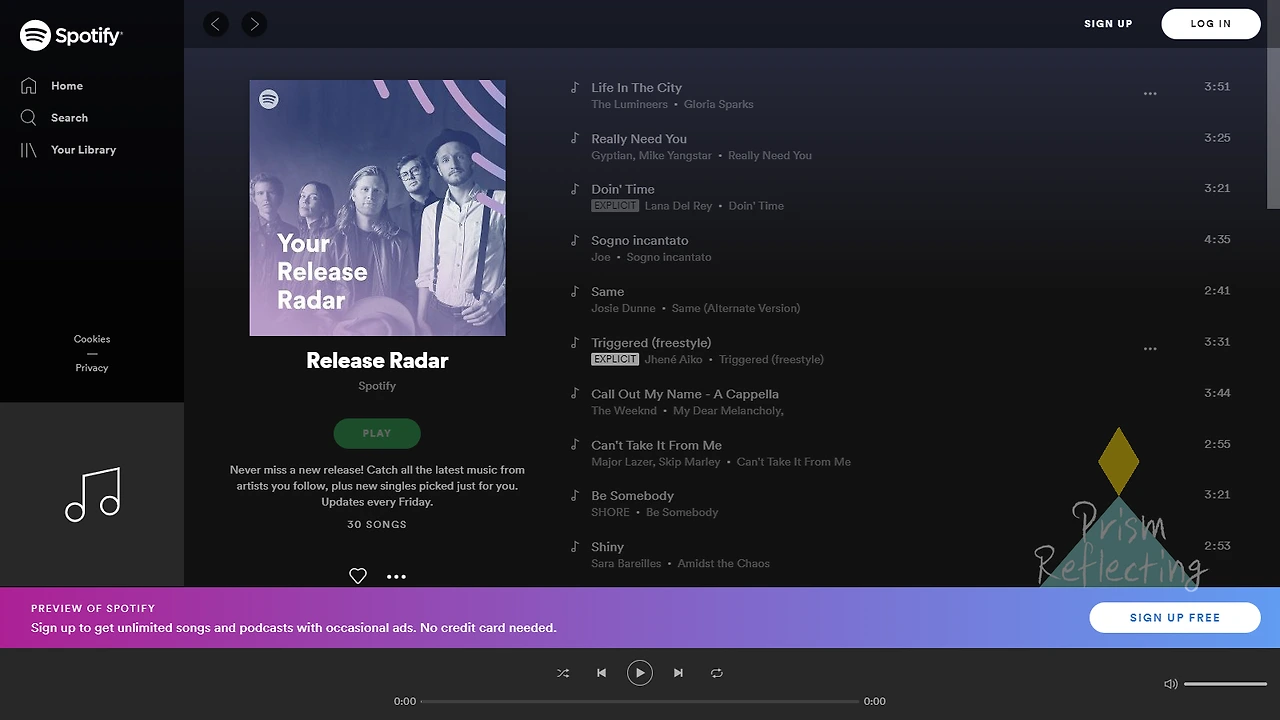Screen dimensions: 1280x720
Task: Open album Amidst the Chaos
Action: (724, 564)
